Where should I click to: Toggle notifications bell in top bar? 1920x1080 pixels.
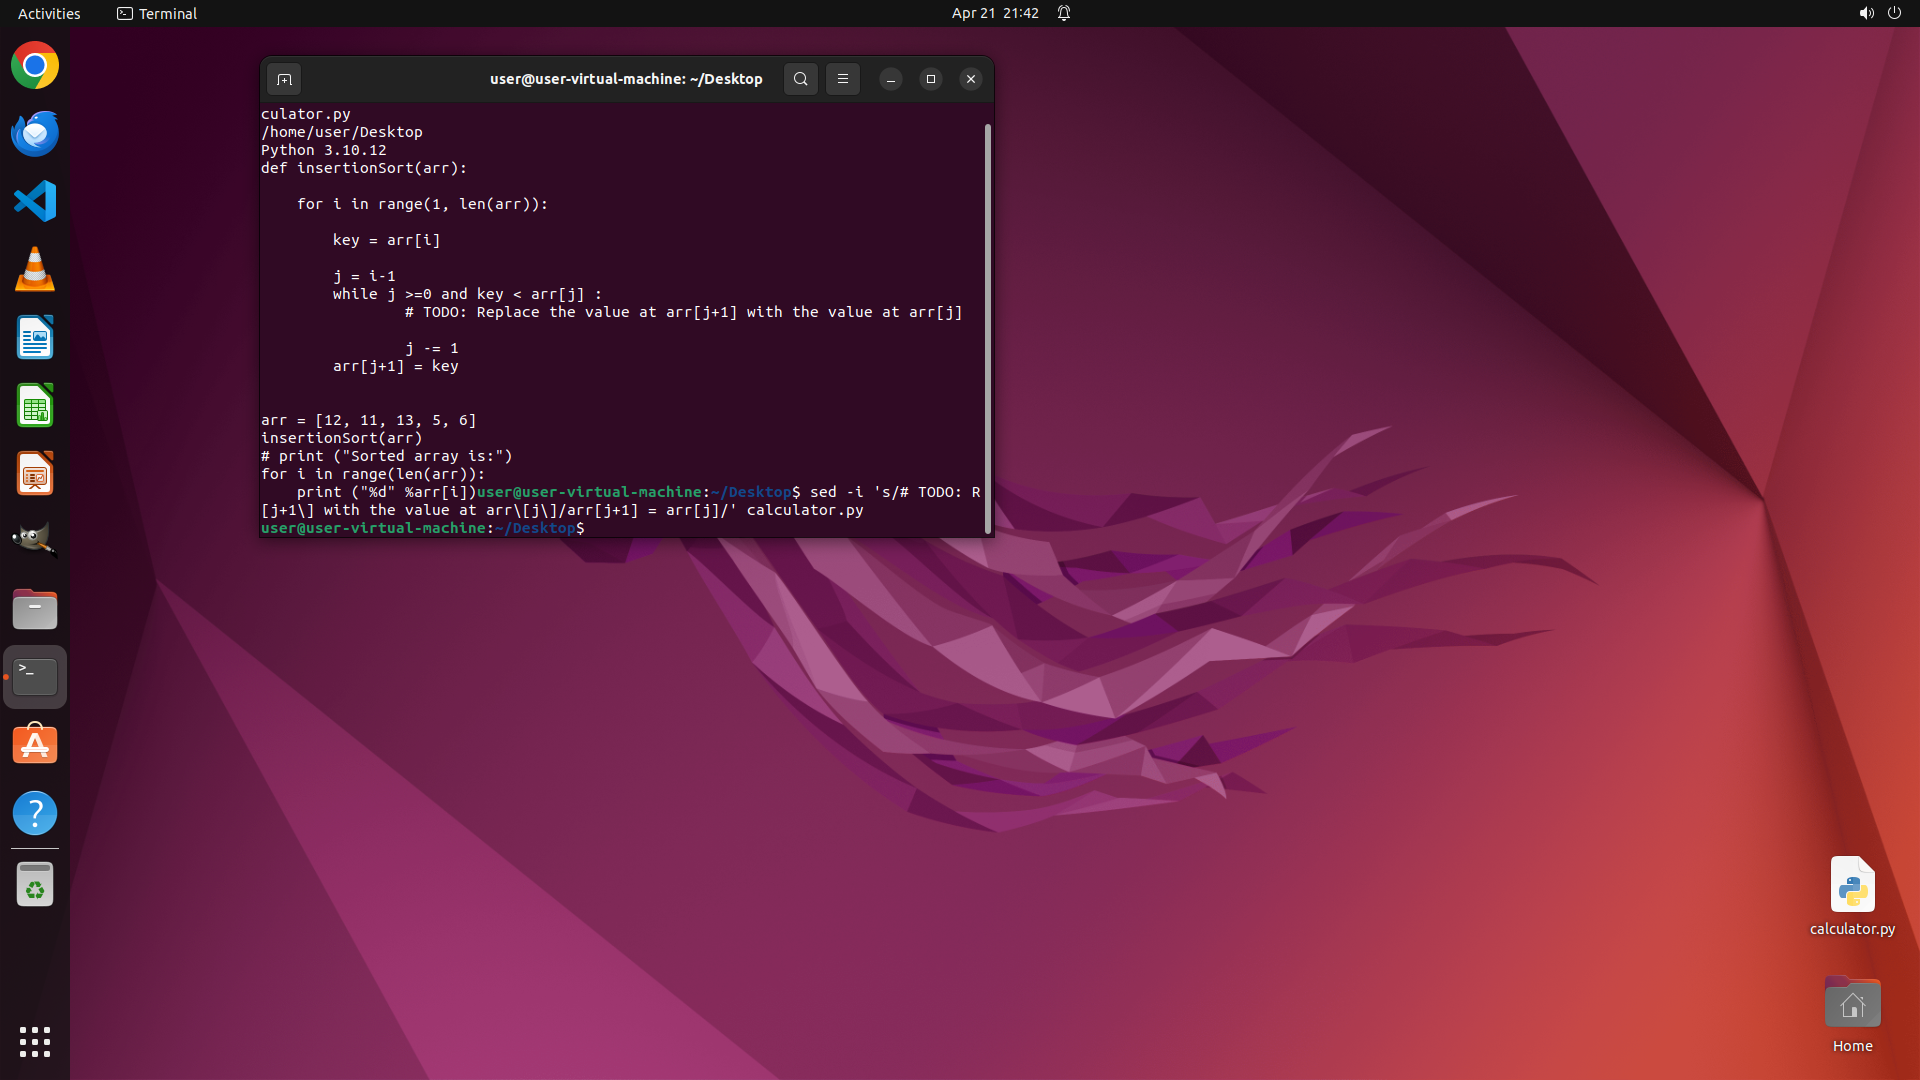click(x=1064, y=13)
